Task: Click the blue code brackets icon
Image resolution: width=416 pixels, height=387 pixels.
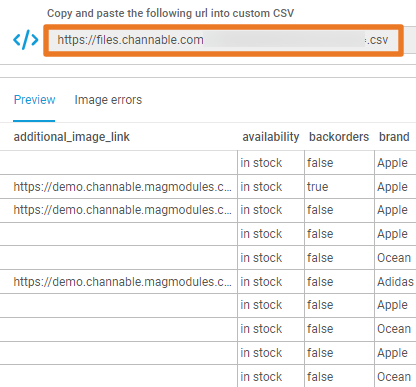Action: tap(26, 40)
